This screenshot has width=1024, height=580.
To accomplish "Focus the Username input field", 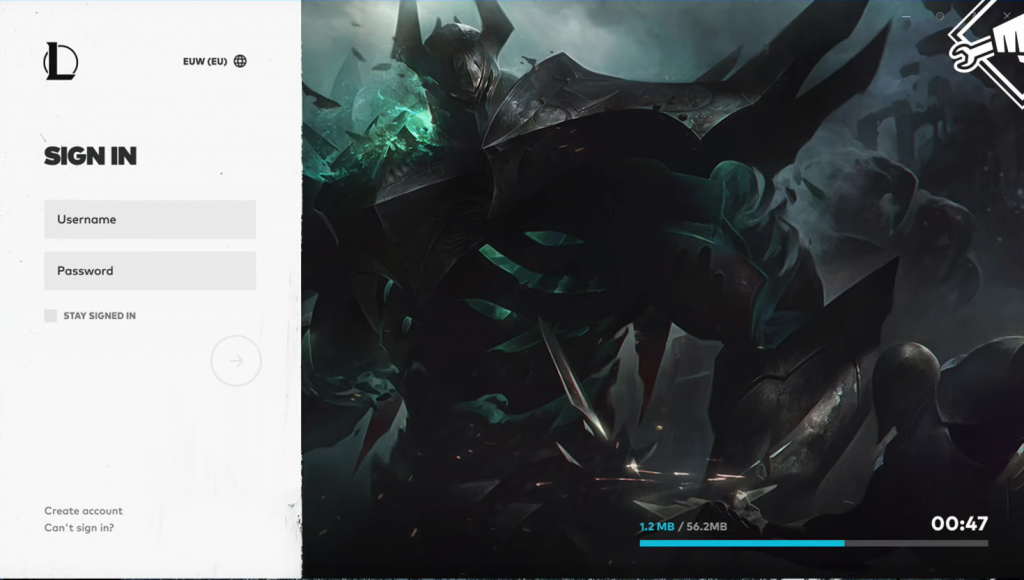I will 150,219.
